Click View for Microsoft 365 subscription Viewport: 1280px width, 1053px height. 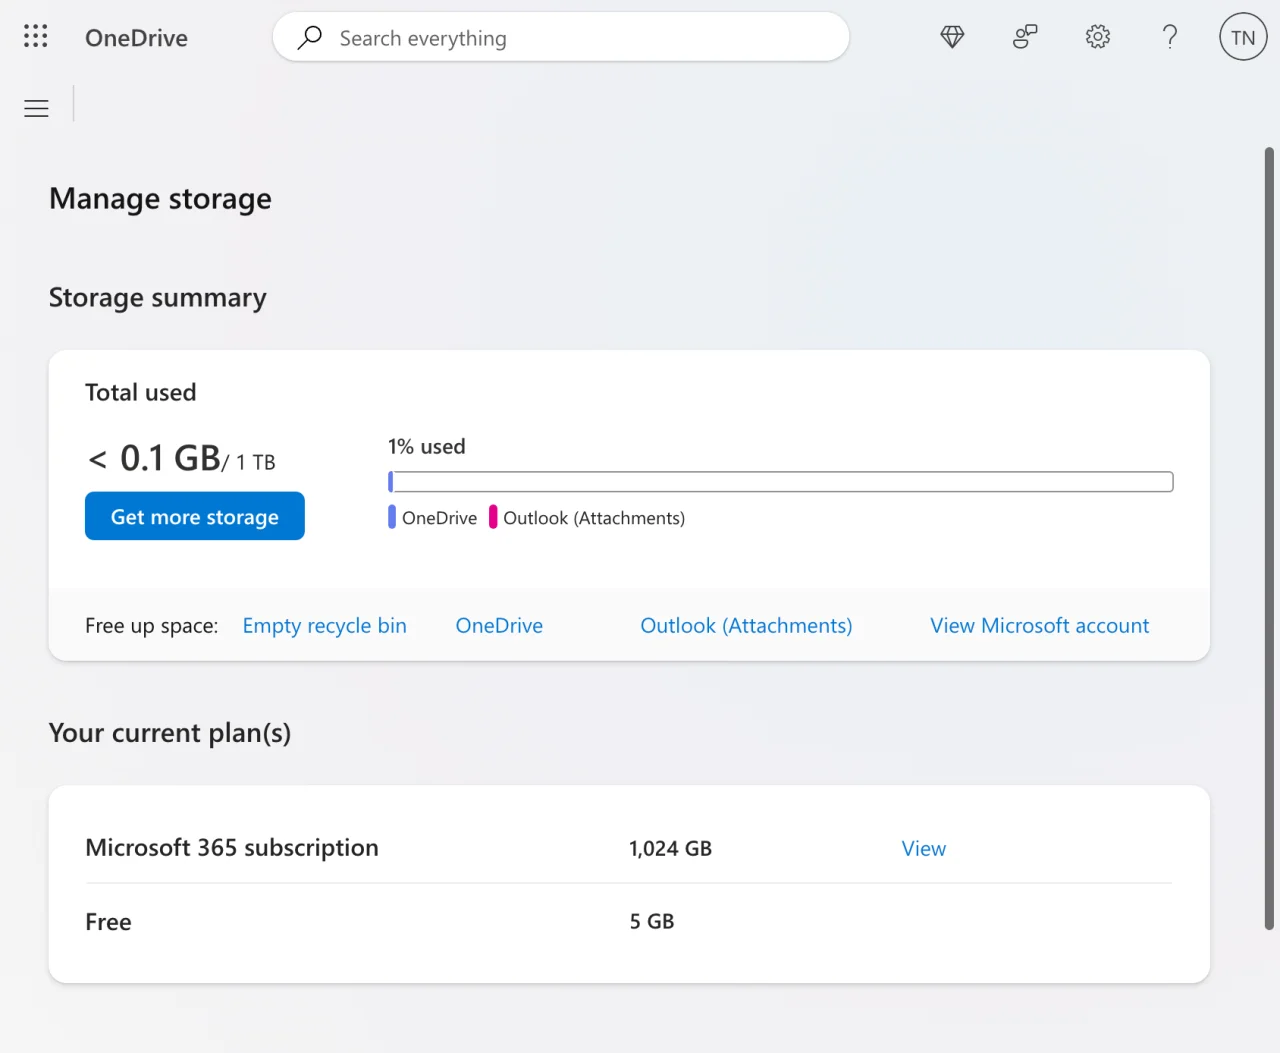tap(923, 849)
